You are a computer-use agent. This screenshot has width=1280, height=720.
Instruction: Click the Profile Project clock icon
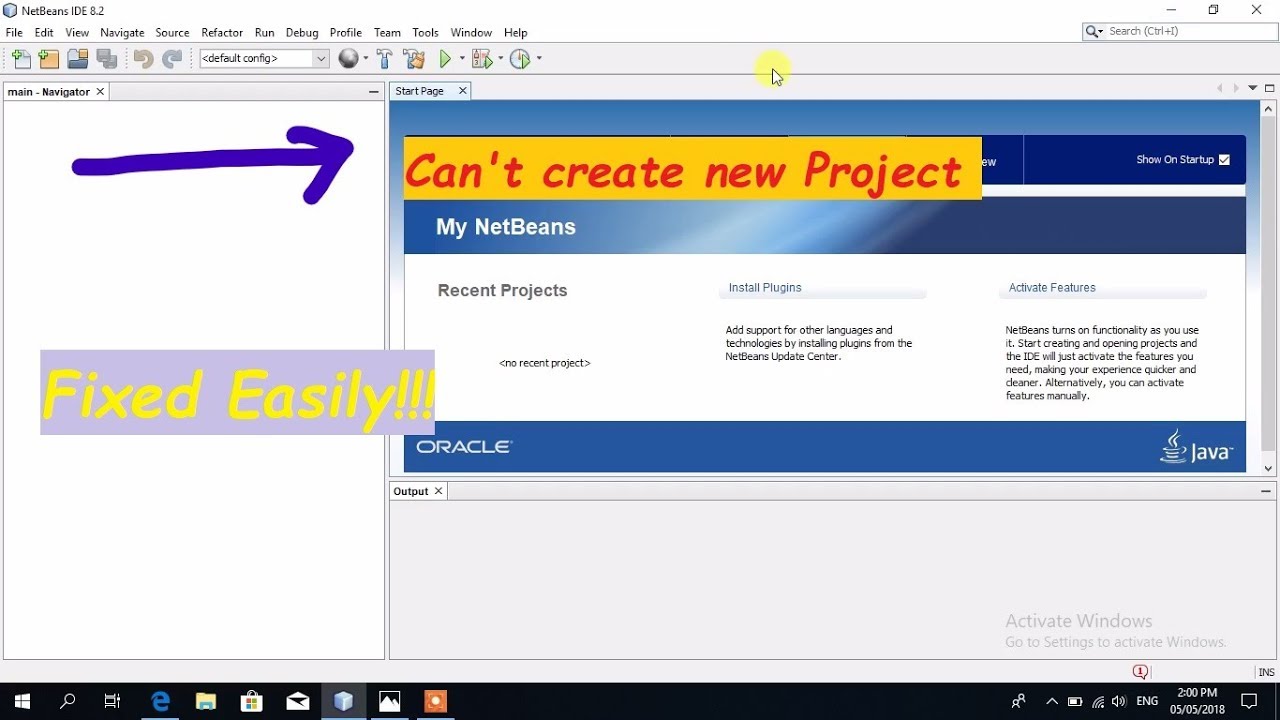520,59
